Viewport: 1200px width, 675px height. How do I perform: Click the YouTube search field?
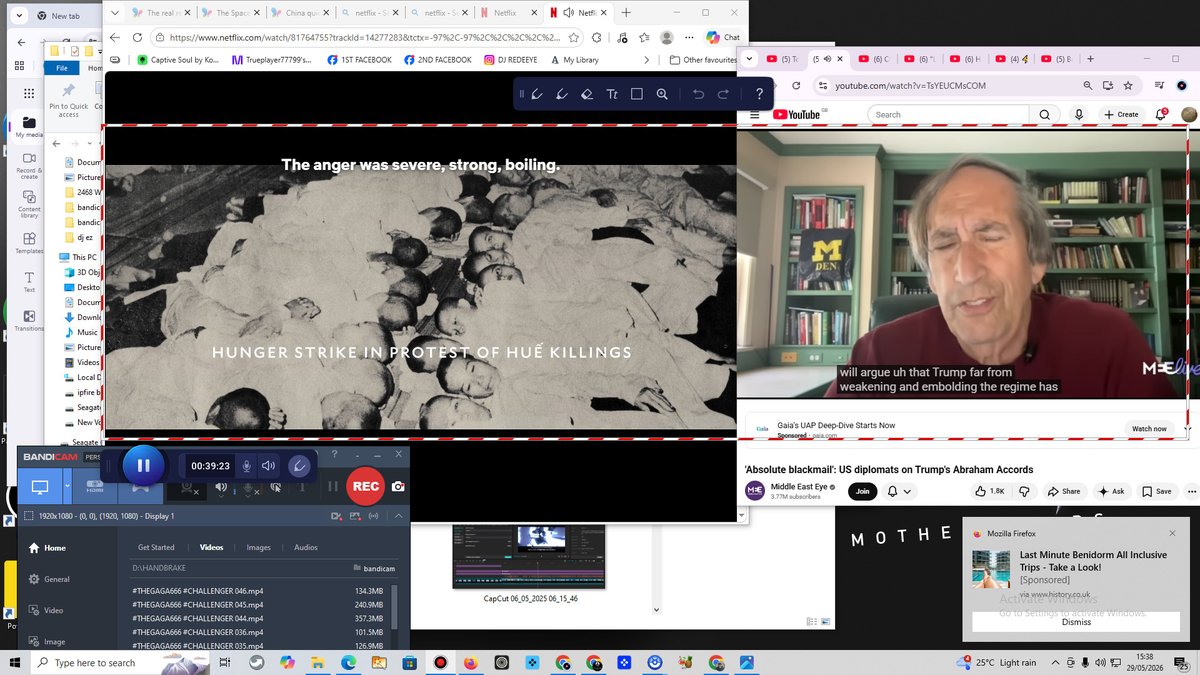click(946, 115)
